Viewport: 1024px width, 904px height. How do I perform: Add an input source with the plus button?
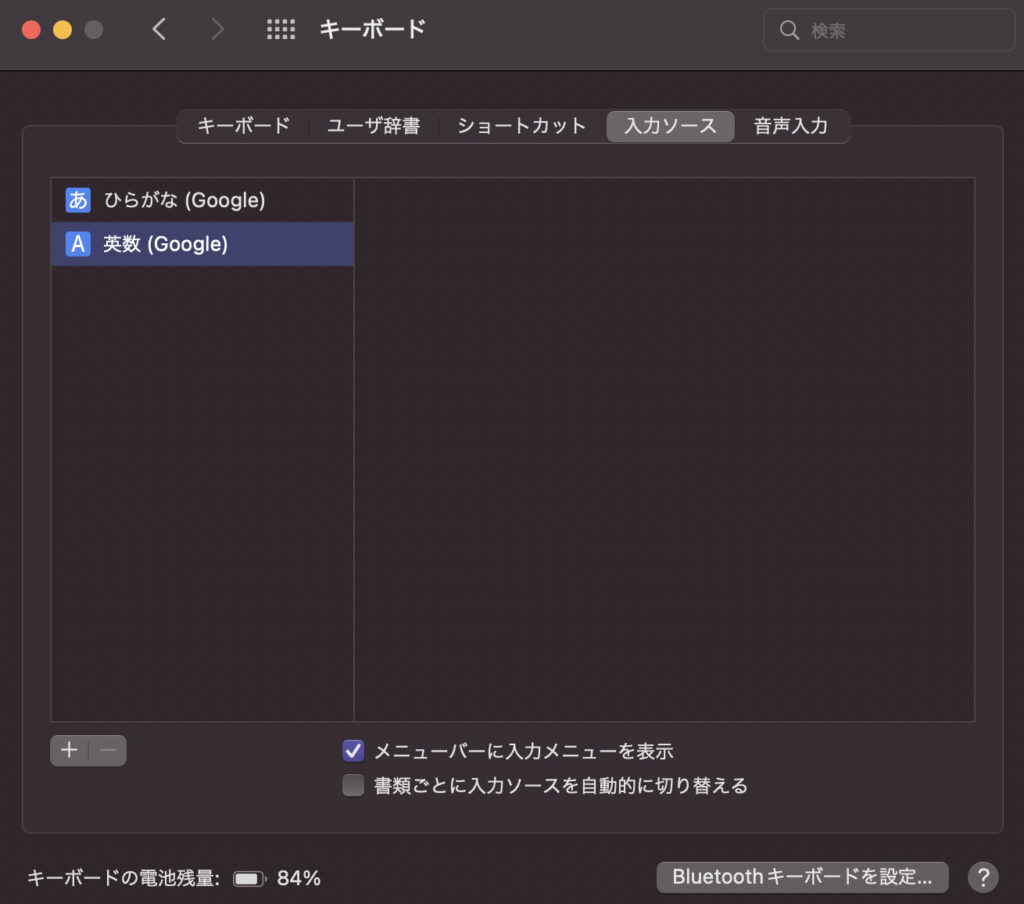(69, 750)
